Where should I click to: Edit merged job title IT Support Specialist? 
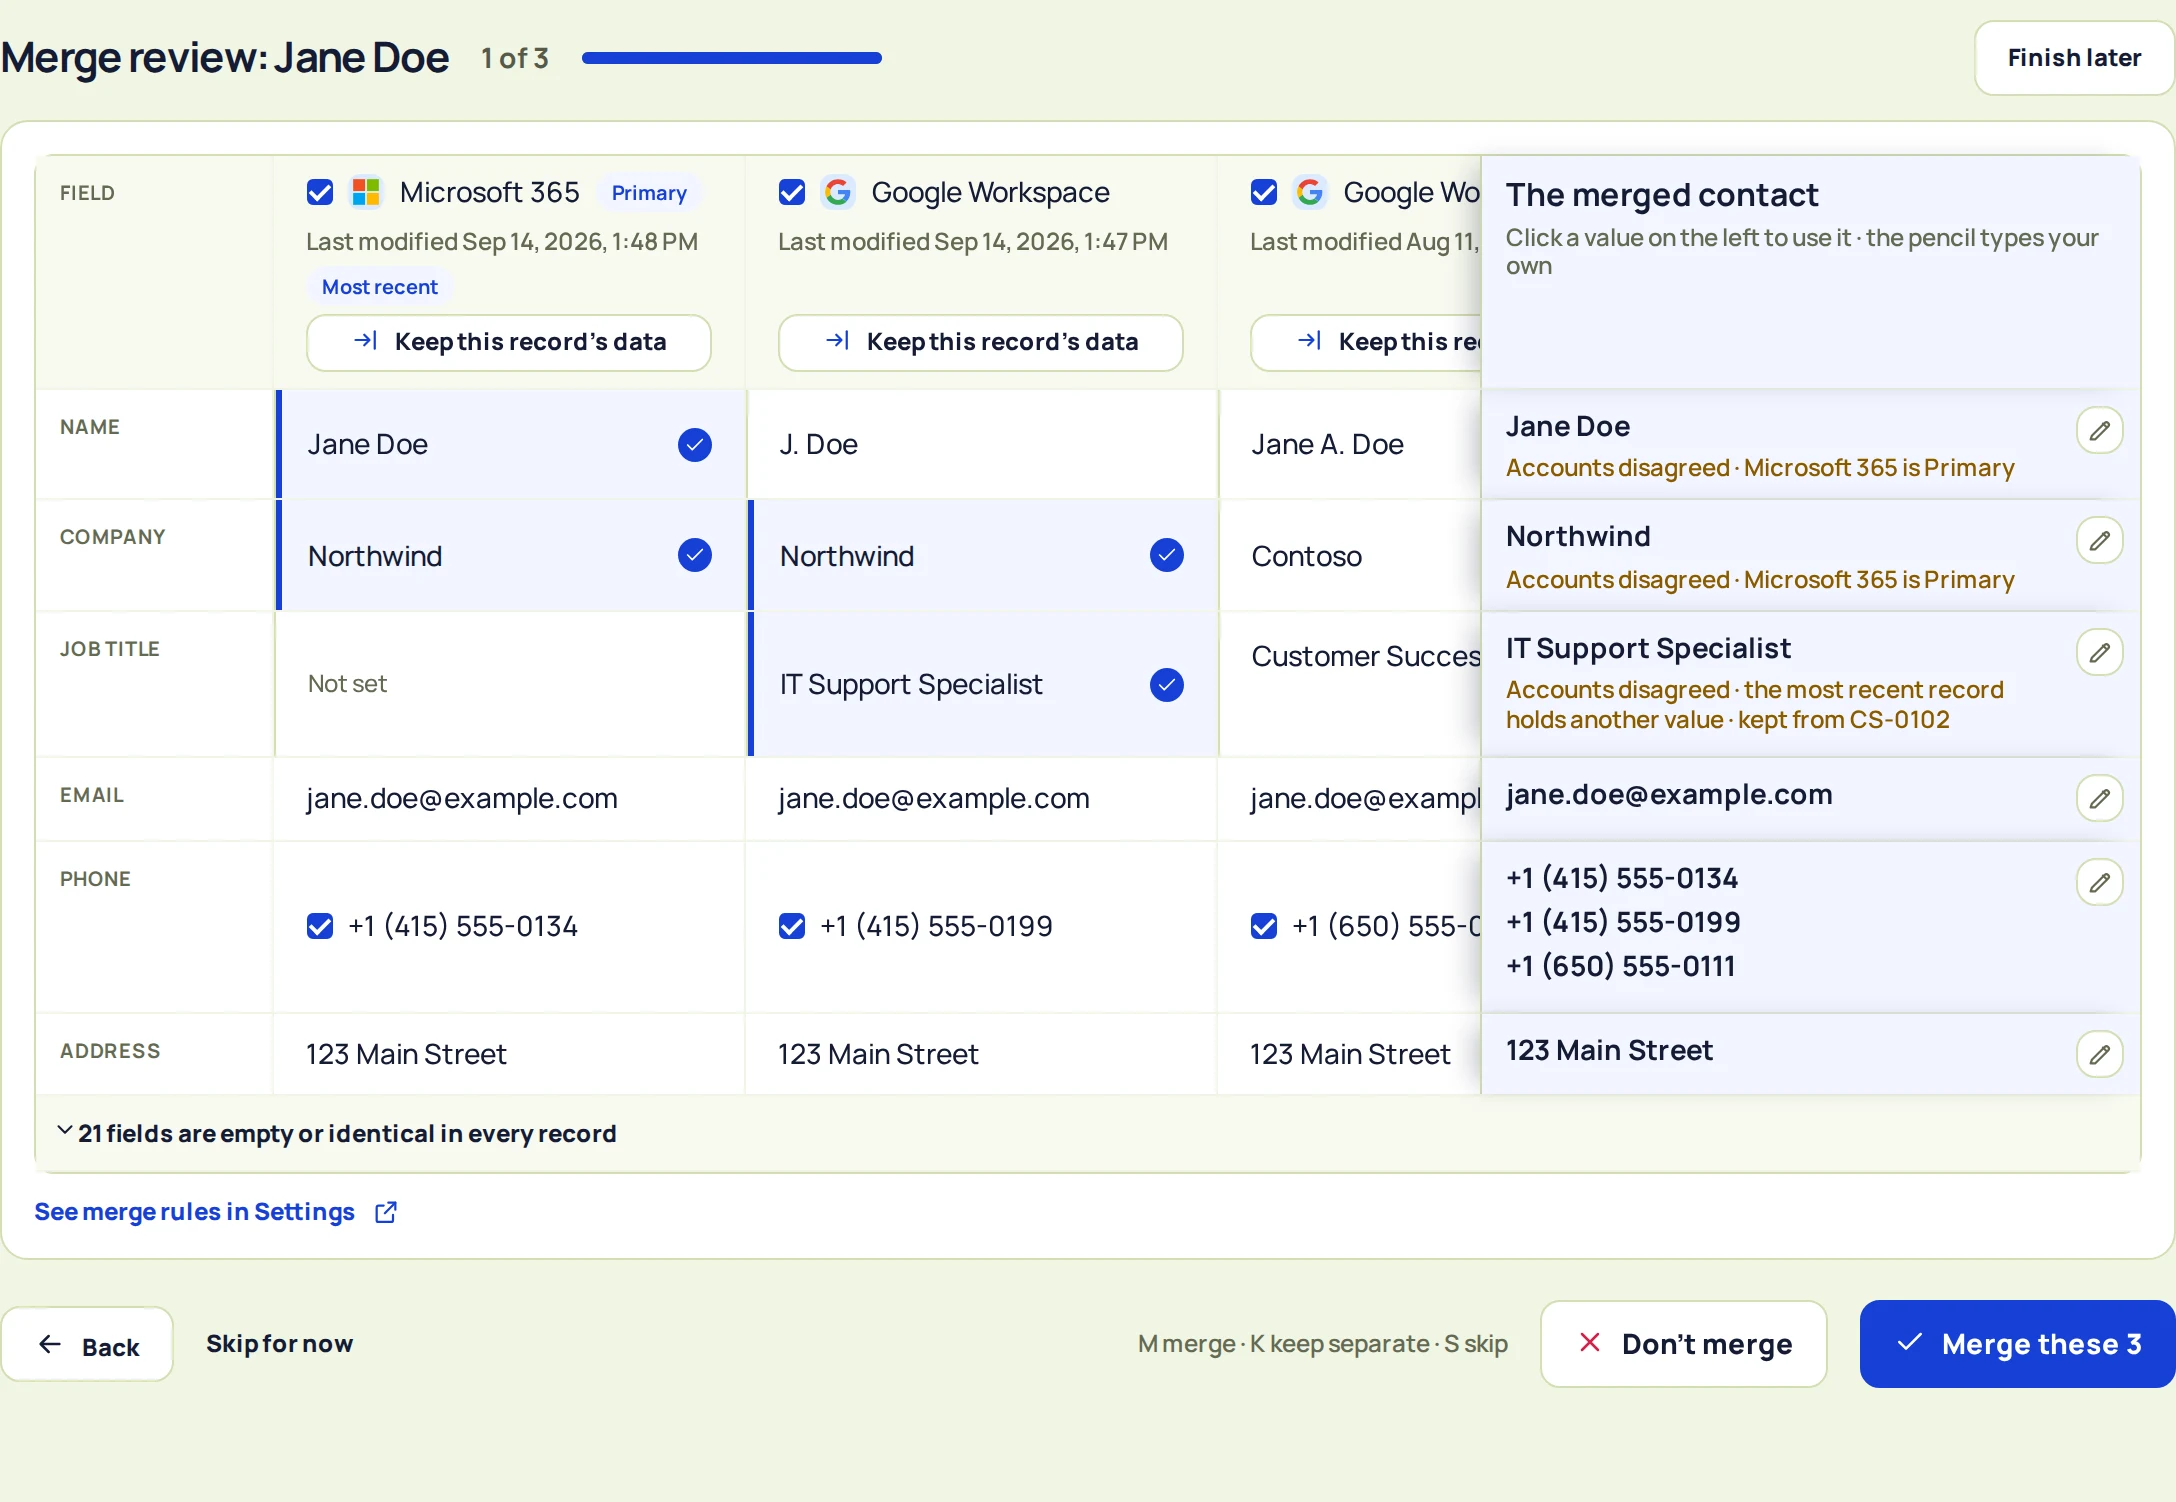point(2099,653)
